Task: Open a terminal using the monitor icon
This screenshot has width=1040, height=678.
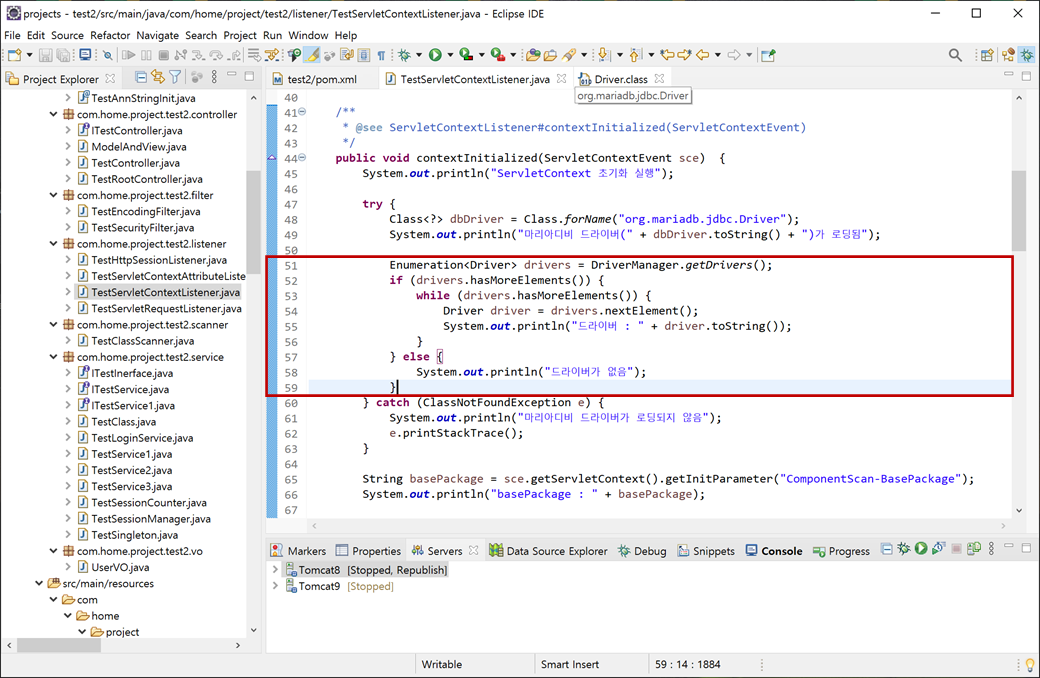Action: tap(86, 54)
